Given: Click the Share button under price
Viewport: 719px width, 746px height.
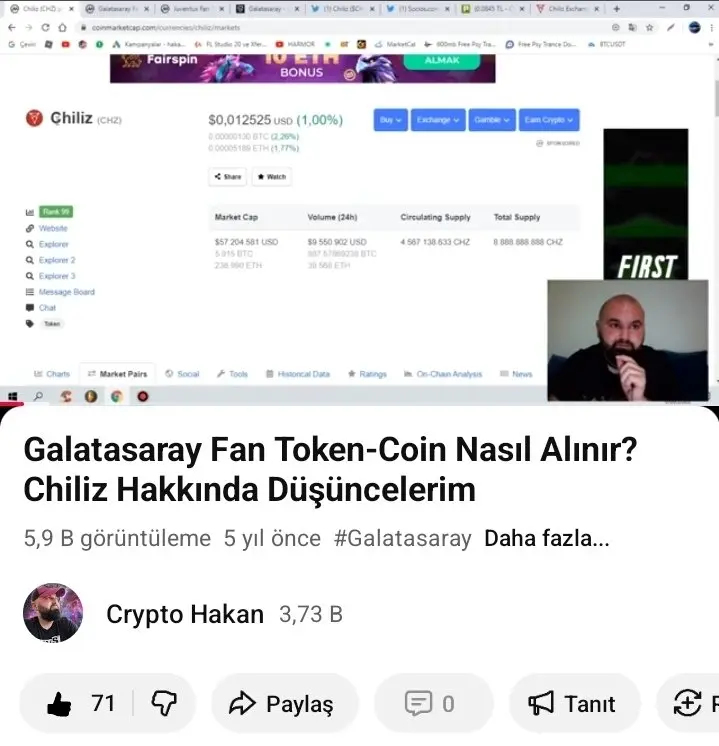Looking at the screenshot, I should point(227,177).
